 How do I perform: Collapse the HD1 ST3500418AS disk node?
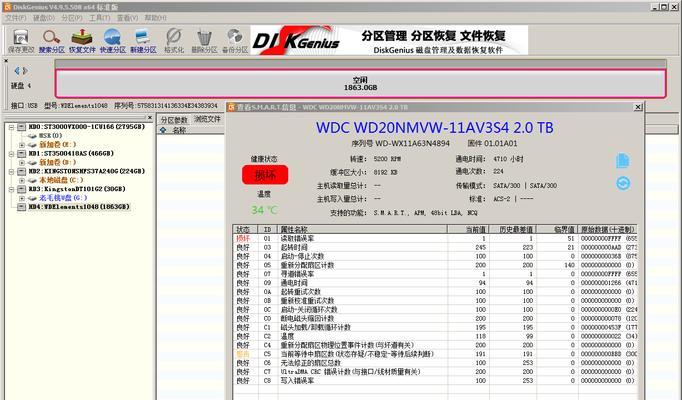[12, 153]
